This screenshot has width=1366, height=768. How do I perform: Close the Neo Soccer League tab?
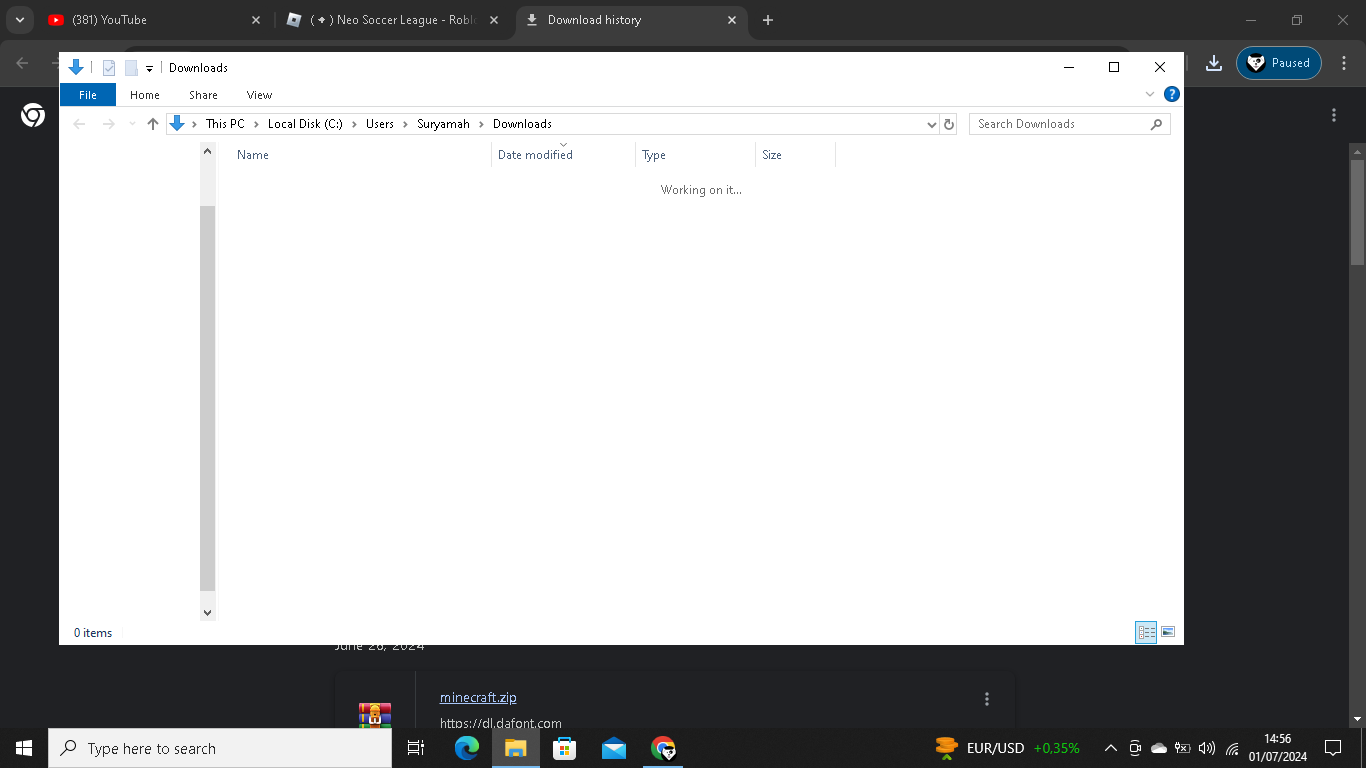tap(495, 20)
